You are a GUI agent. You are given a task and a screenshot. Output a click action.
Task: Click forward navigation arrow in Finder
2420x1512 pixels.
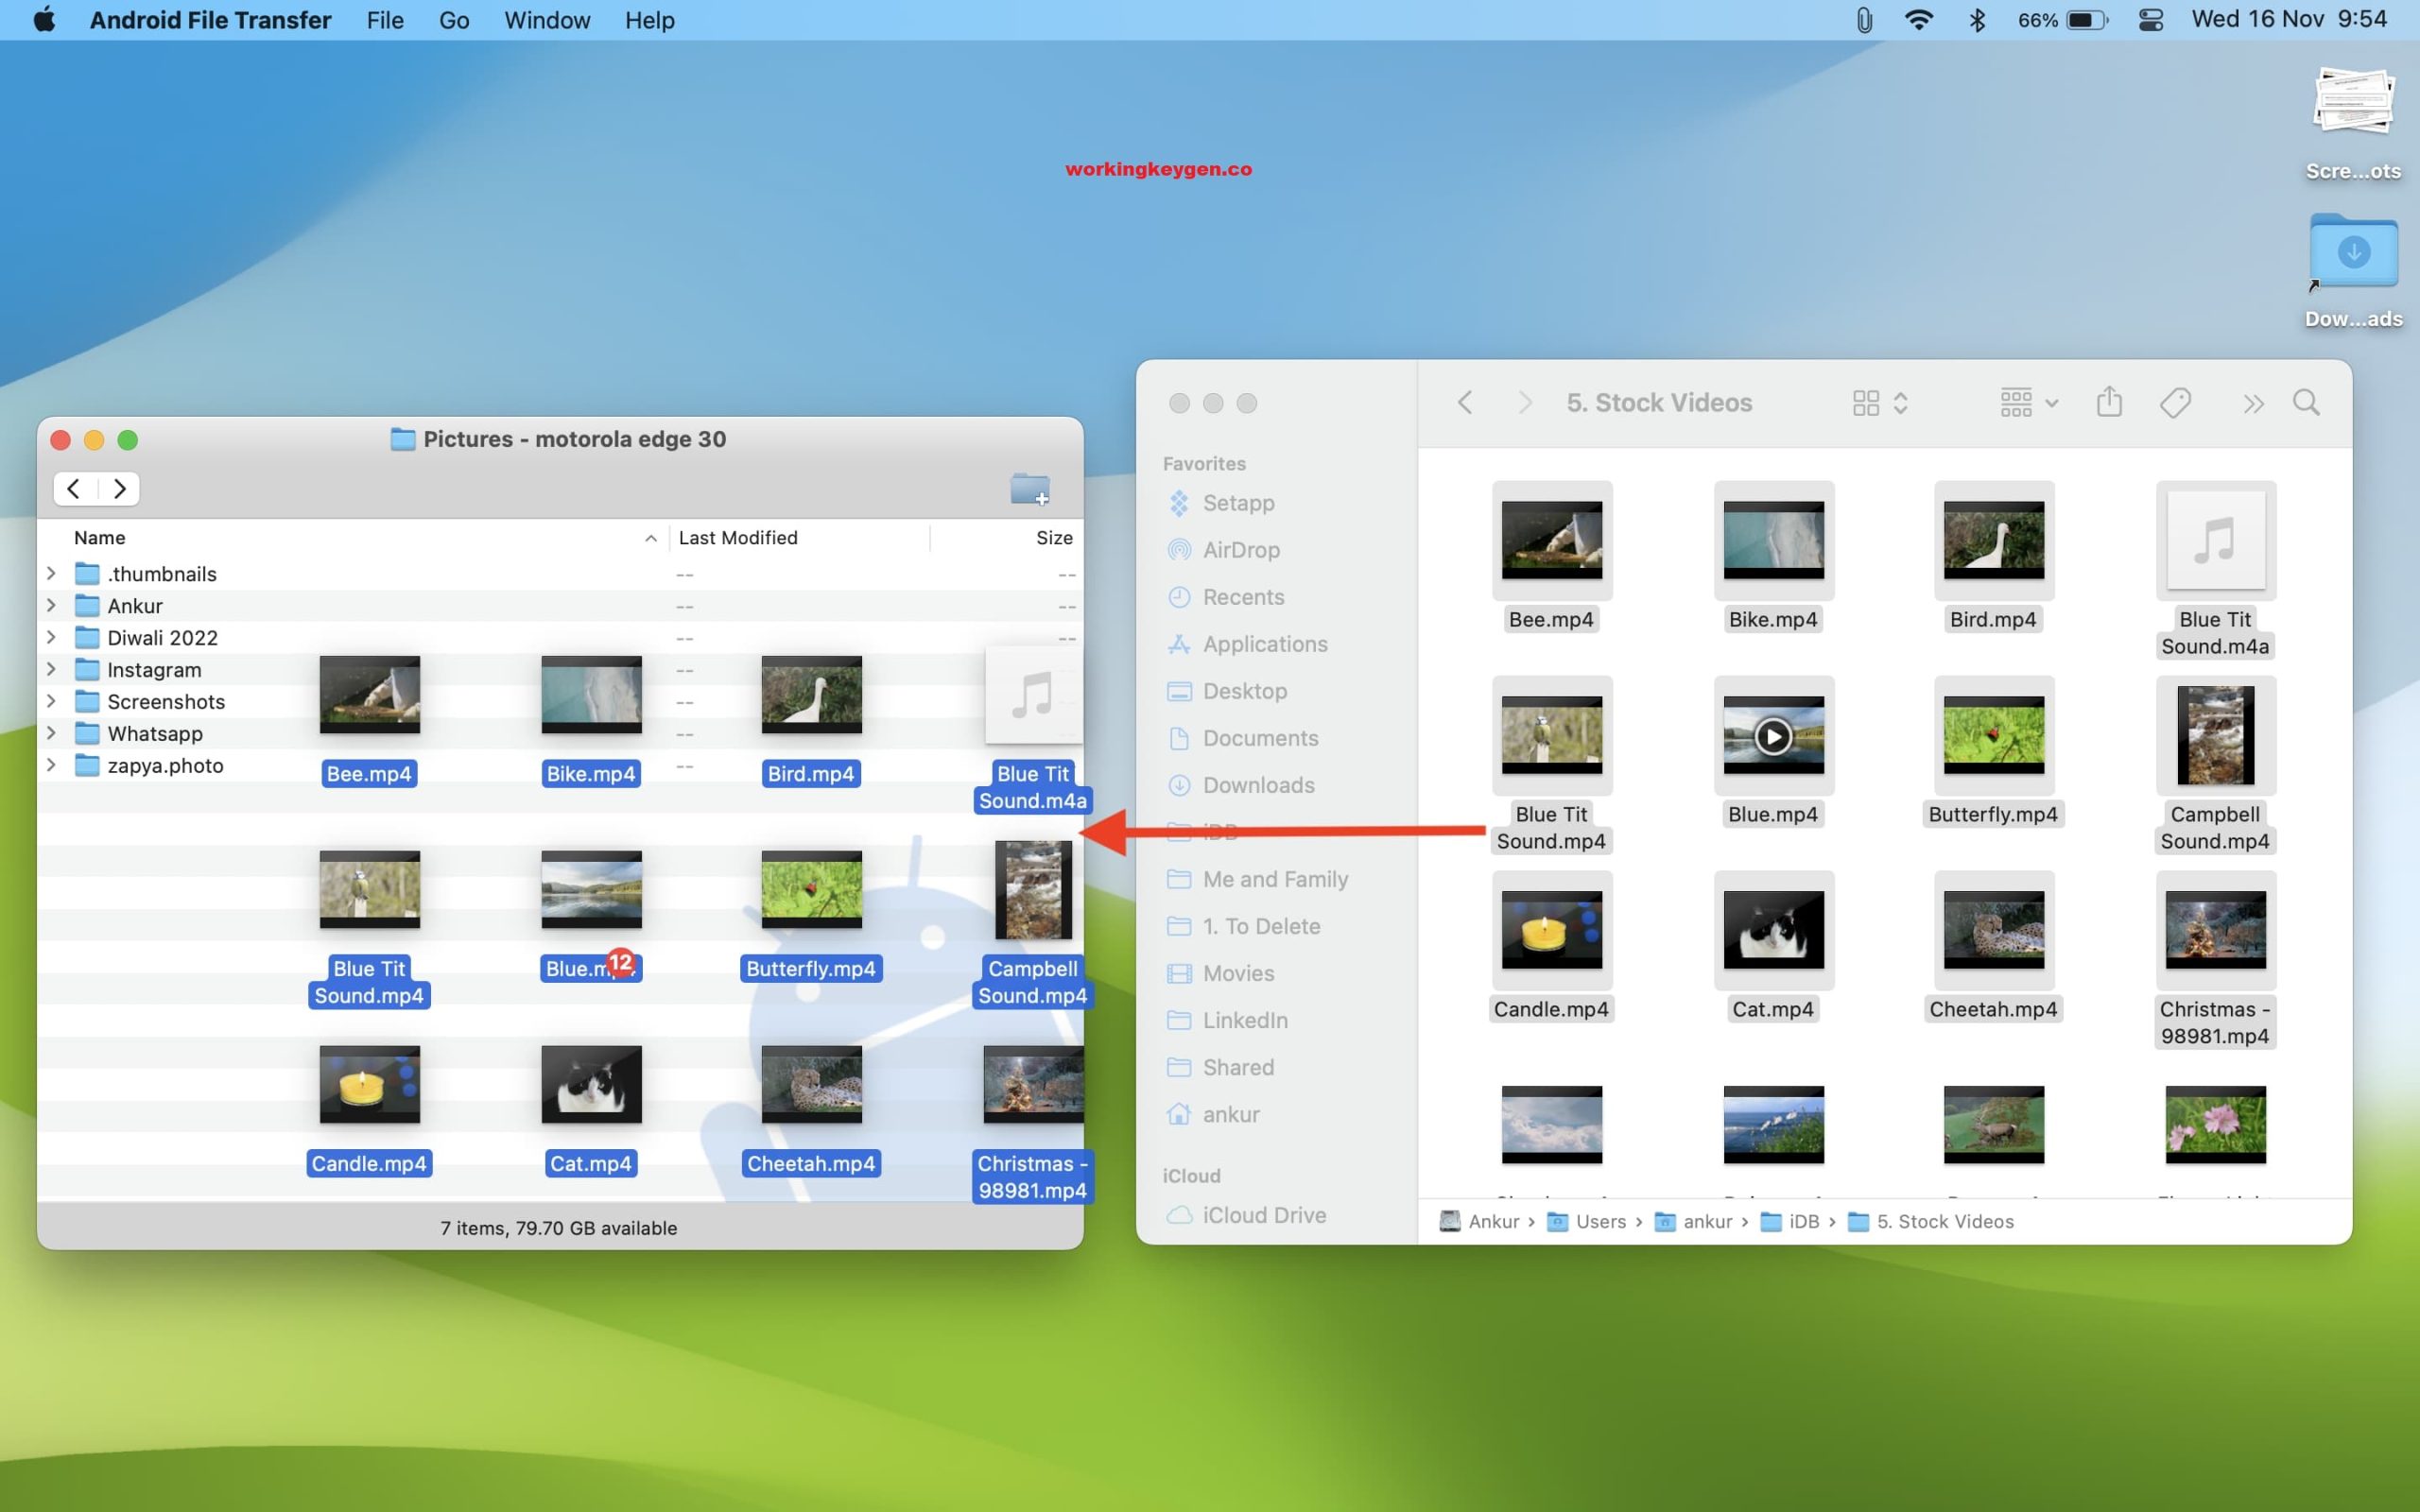click(x=1524, y=402)
